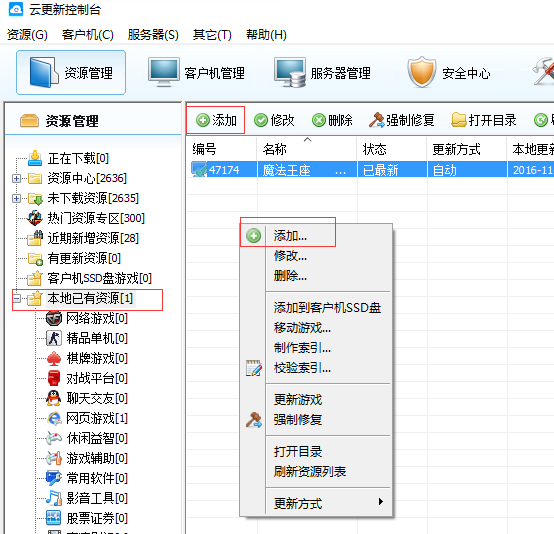
Task: Select the 魔法王座 resource row
Action: (370, 170)
